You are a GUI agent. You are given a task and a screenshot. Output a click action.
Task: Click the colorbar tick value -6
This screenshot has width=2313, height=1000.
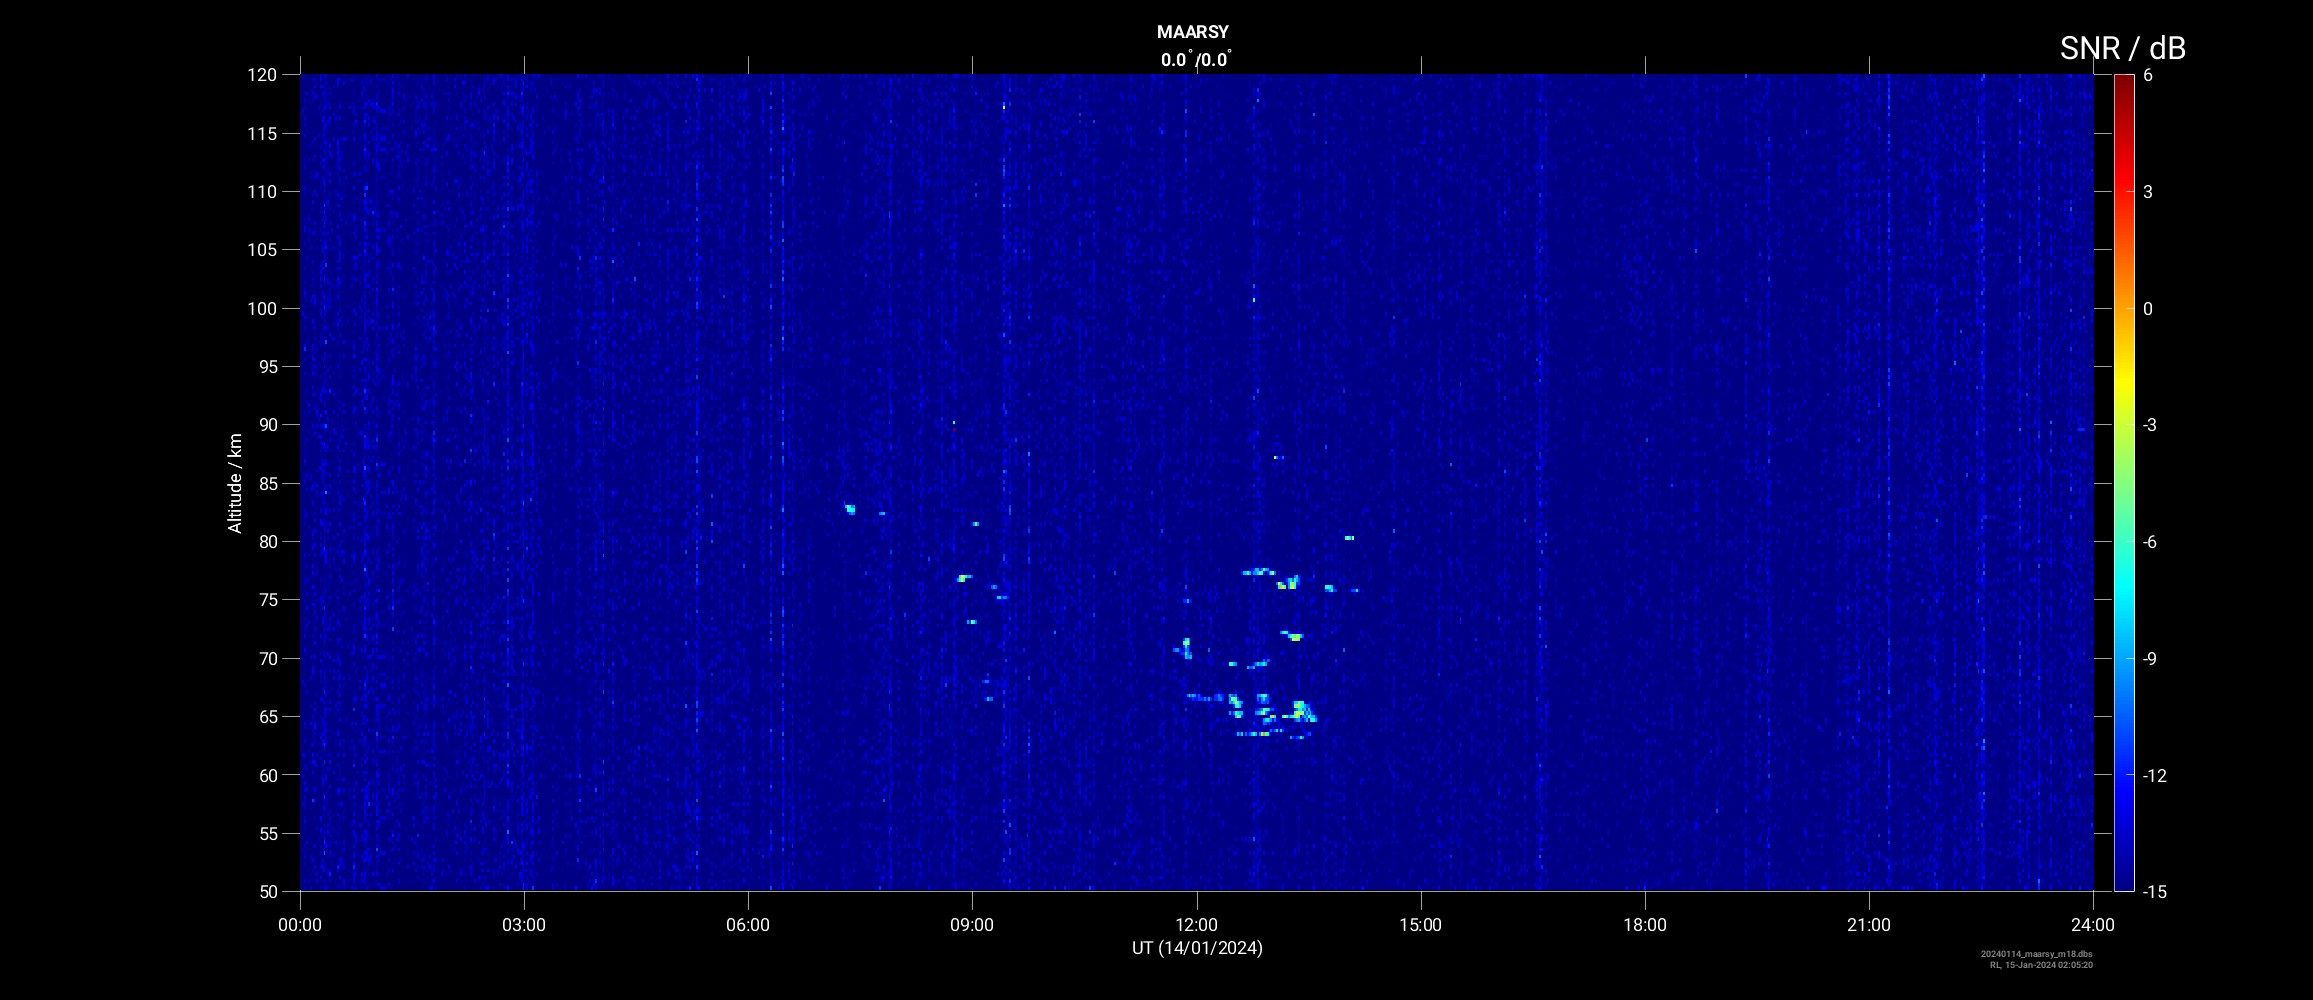point(2150,542)
